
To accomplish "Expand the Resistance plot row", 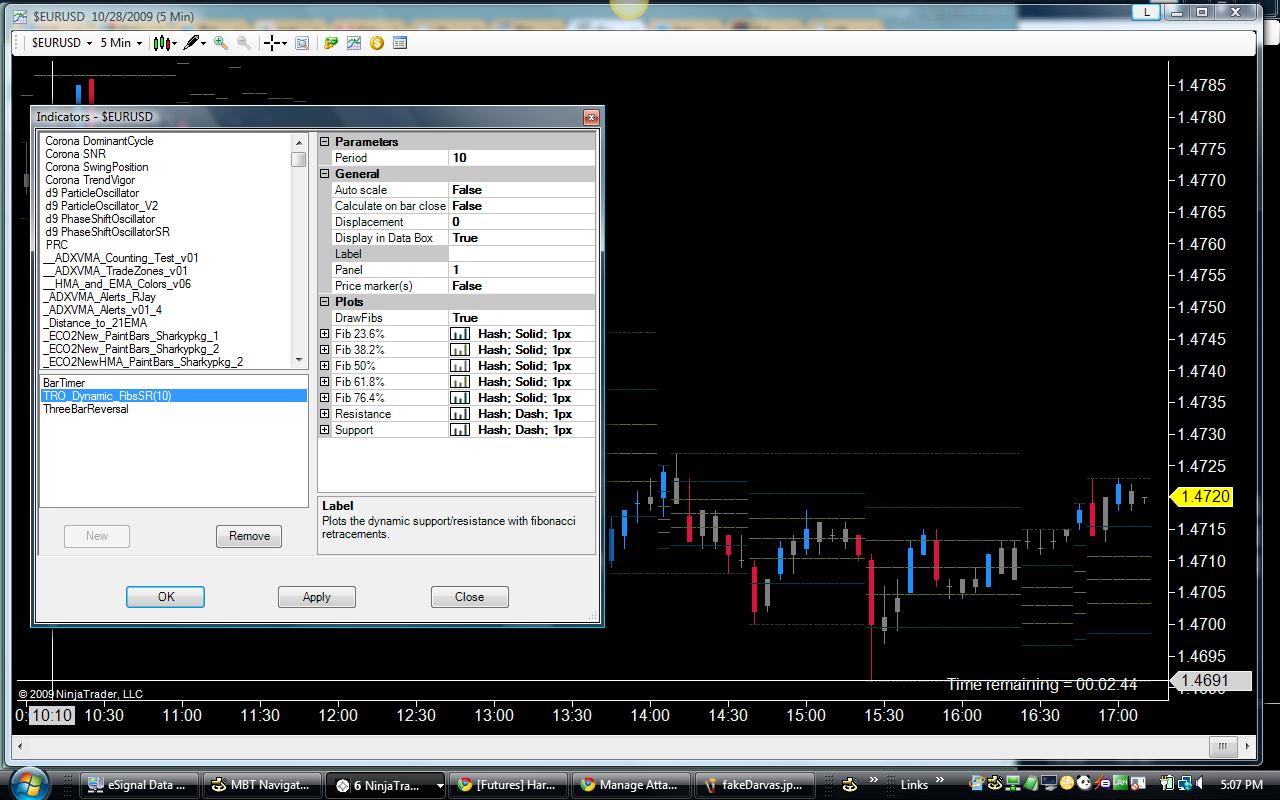I will click(x=325, y=414).
